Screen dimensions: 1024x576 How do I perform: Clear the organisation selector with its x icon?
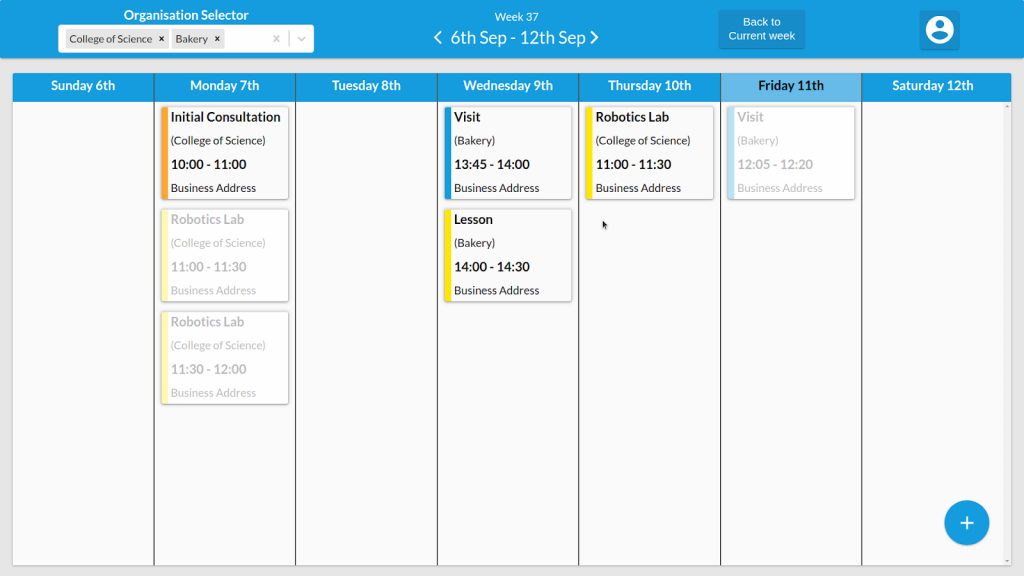(276, 38)
